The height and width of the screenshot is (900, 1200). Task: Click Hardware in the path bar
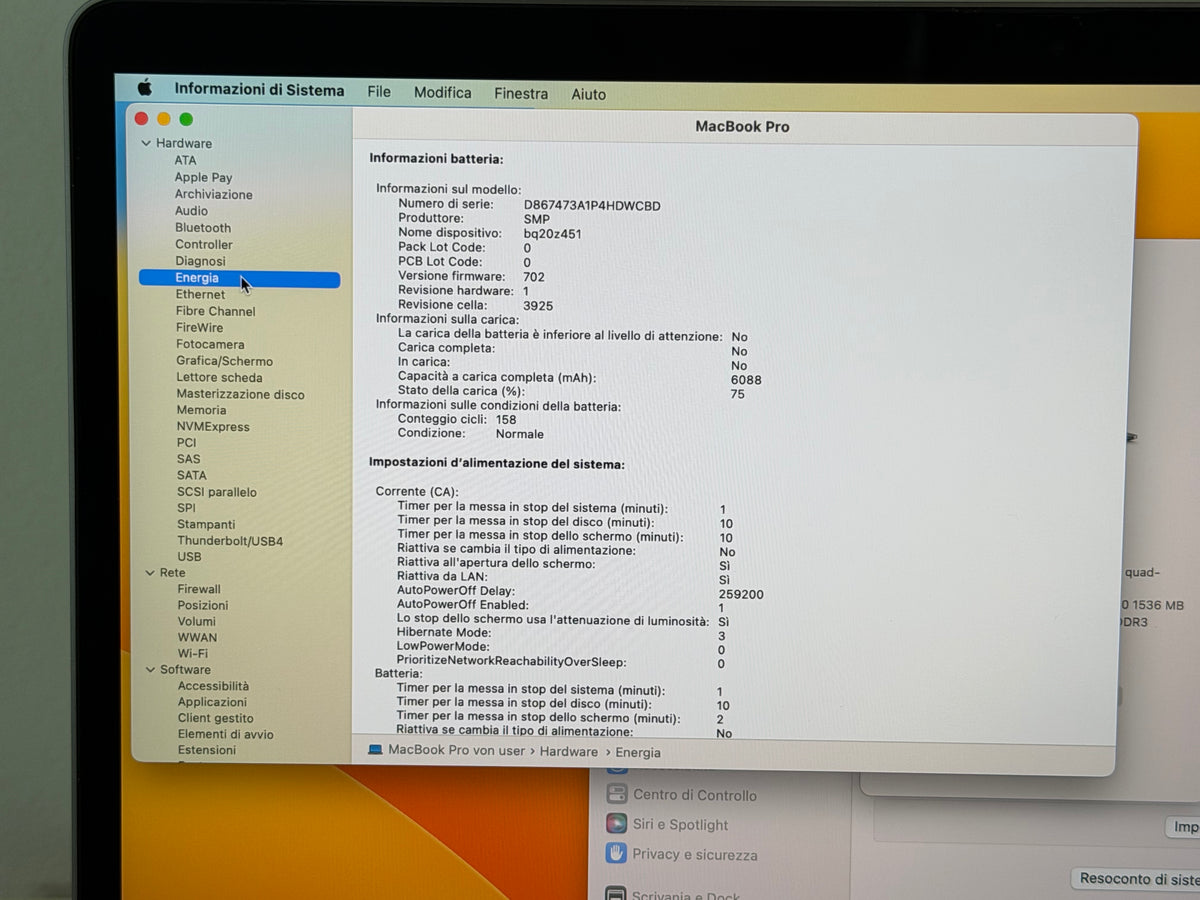click(569, 752)
